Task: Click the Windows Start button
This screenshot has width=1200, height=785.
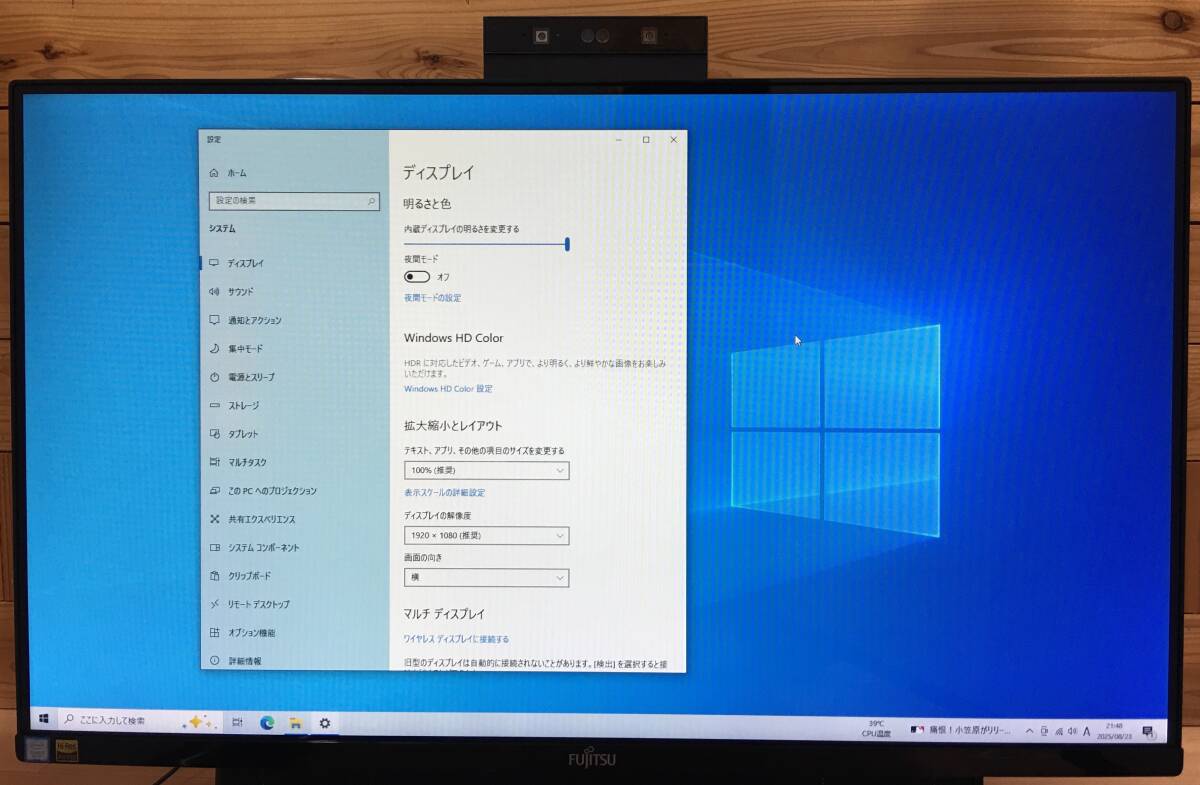Action: [x=44, y=720]
